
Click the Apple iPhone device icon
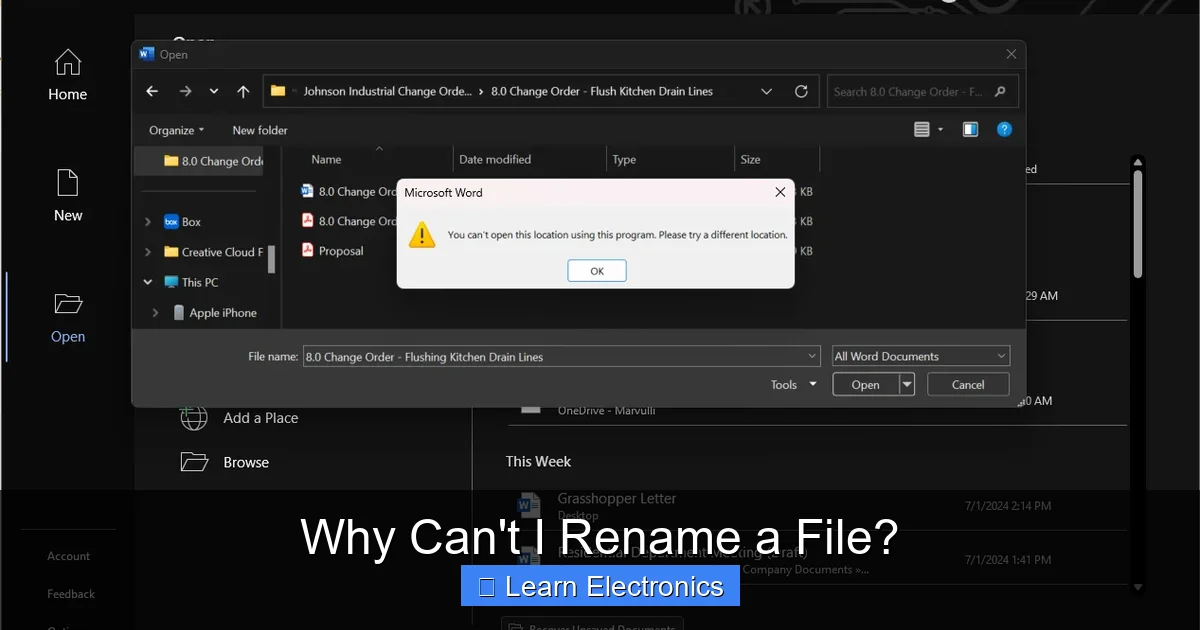(x=177, y=312)
